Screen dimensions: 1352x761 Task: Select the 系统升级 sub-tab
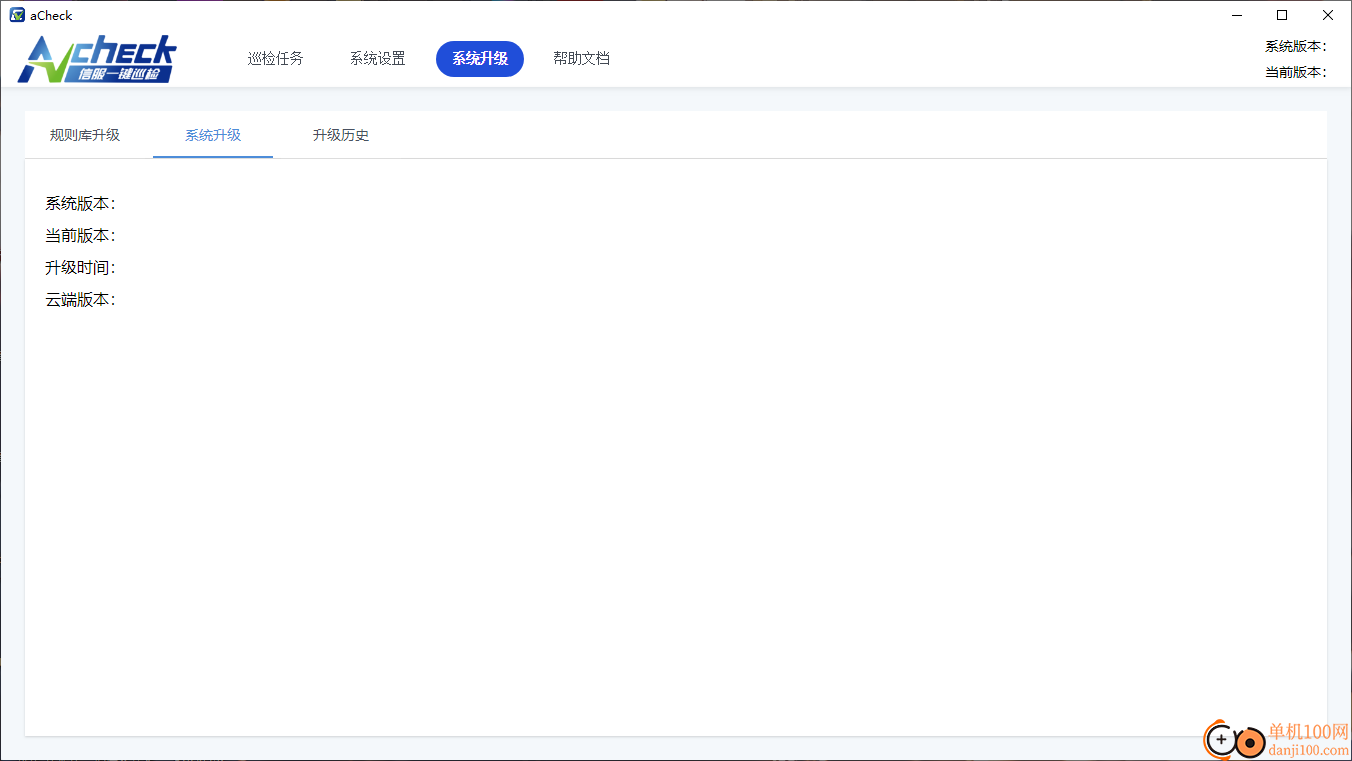[213, 135]
